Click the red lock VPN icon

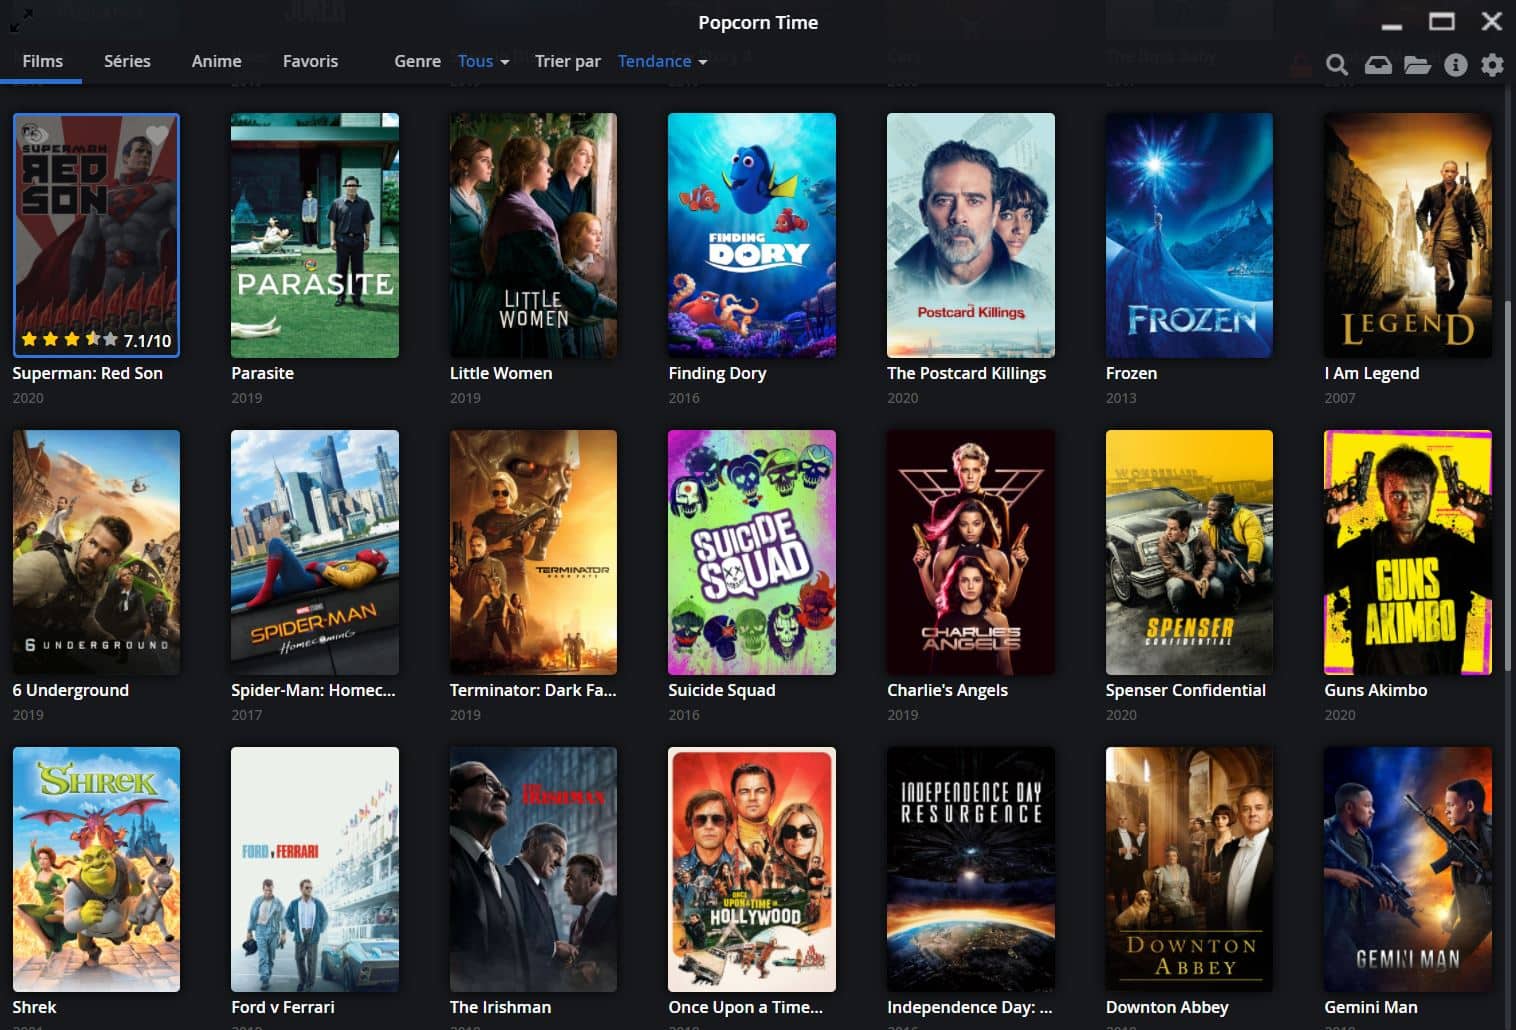(x=1300, y=66)
